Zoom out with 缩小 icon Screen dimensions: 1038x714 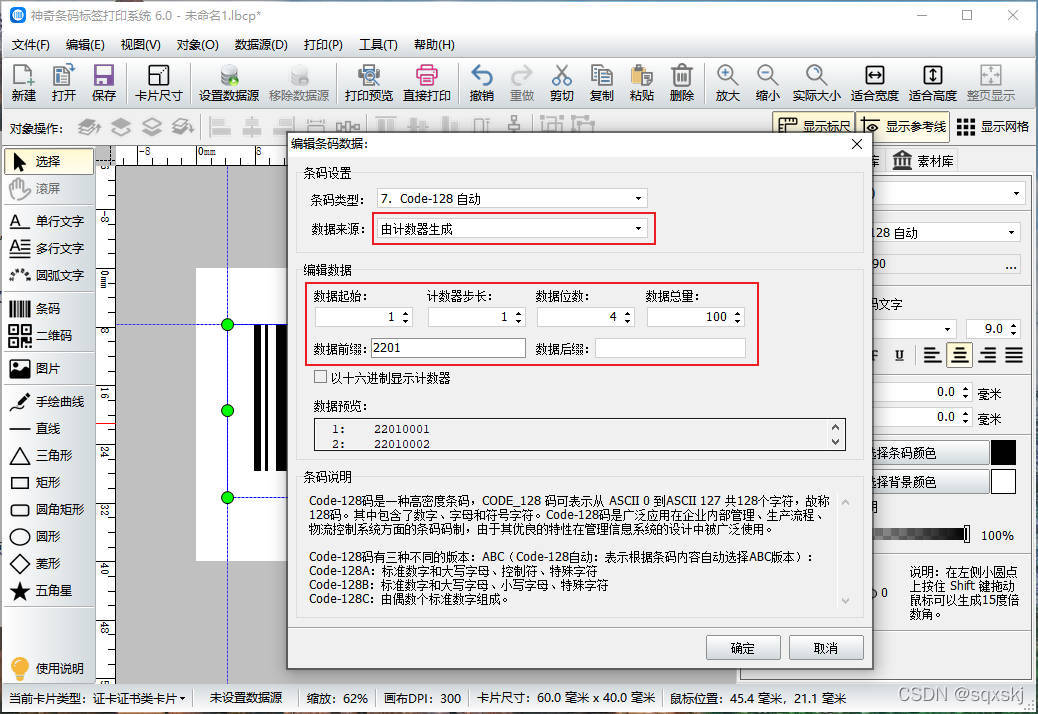(x=767, y=83)
